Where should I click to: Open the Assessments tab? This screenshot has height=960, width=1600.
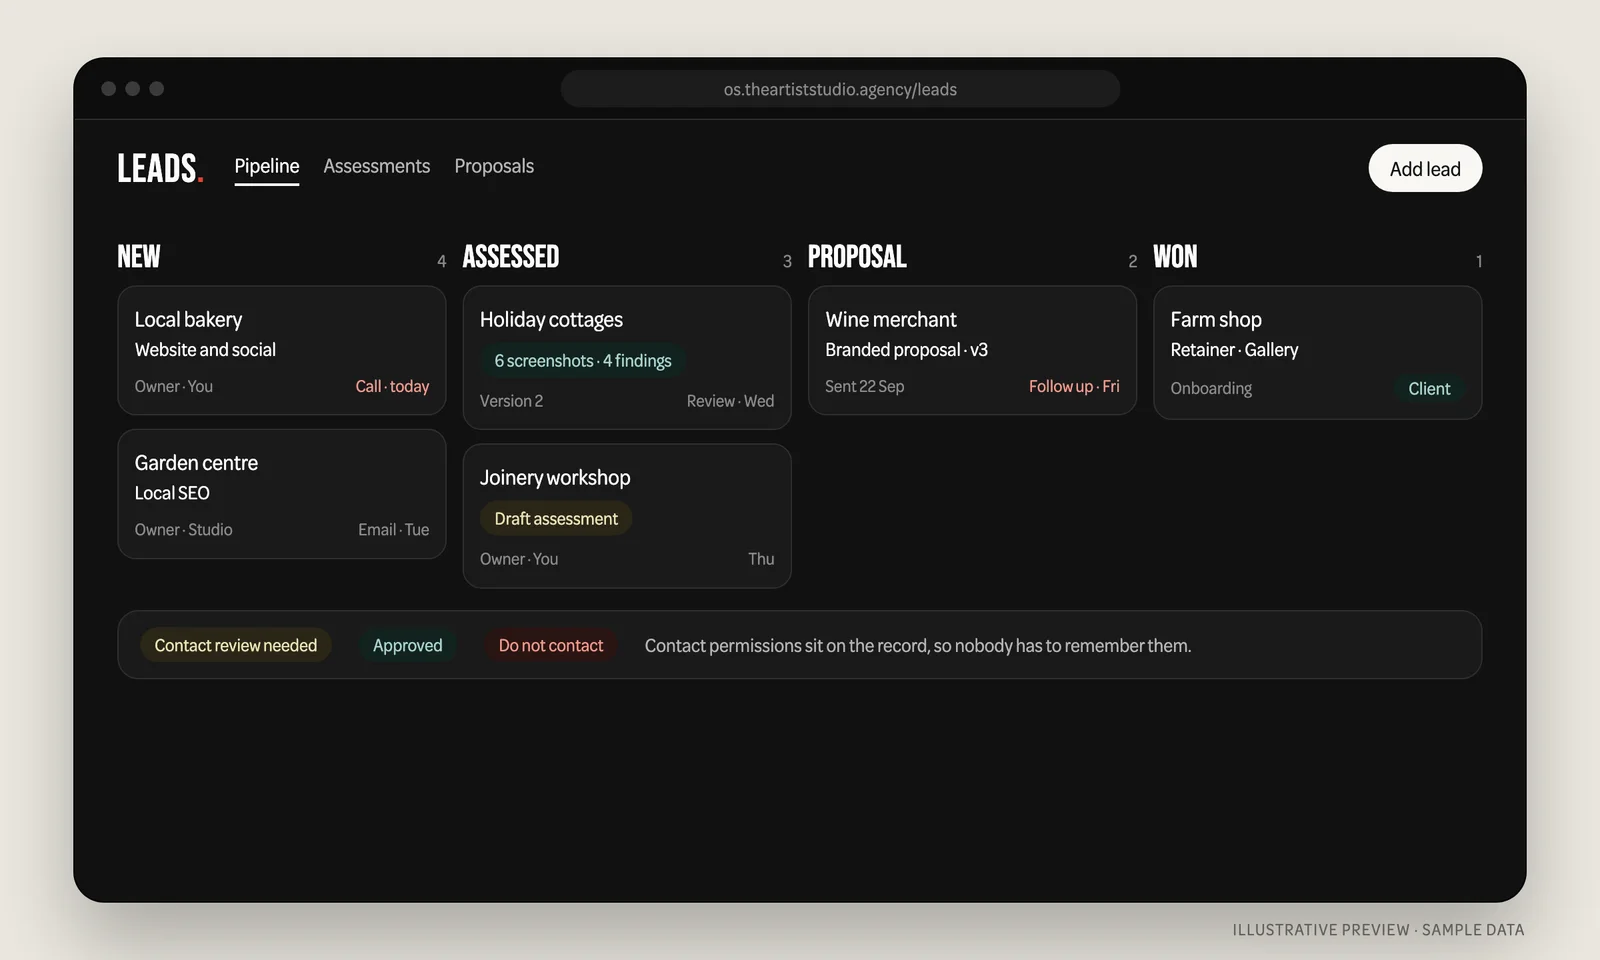click(377, 166)
